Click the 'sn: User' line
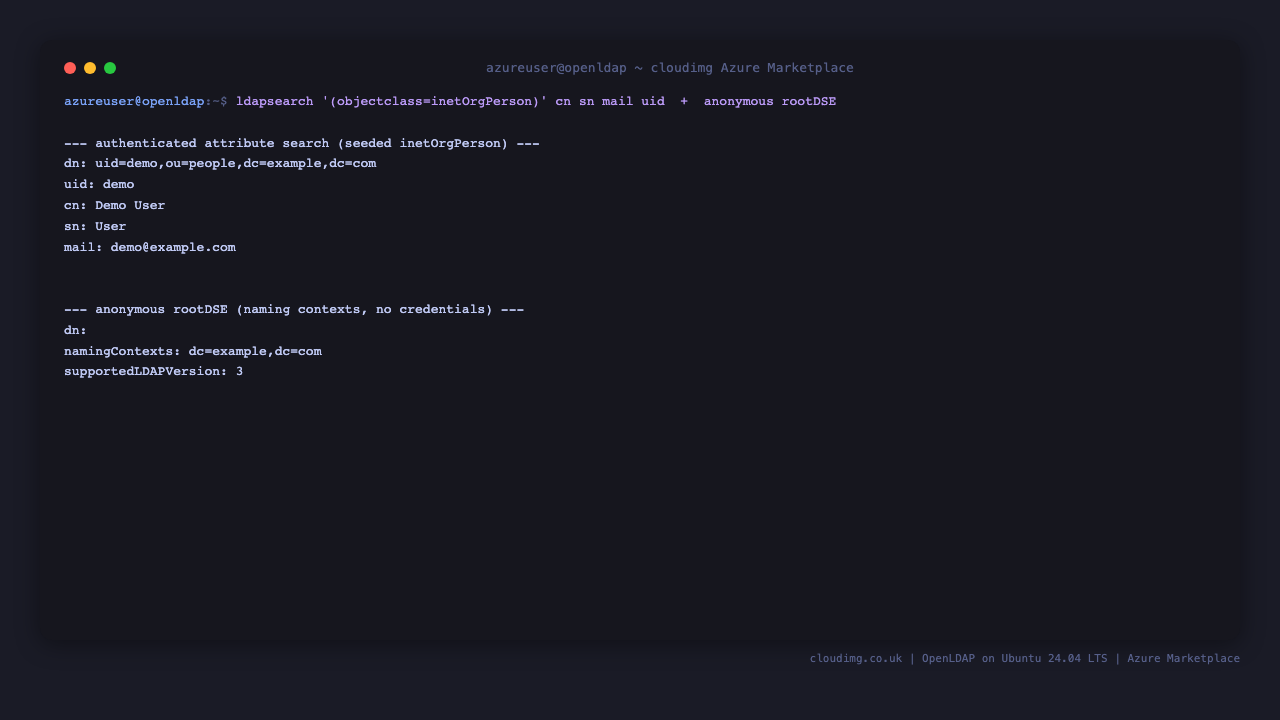The width and height of the screenshot is (1280, 720). (95, 226)
